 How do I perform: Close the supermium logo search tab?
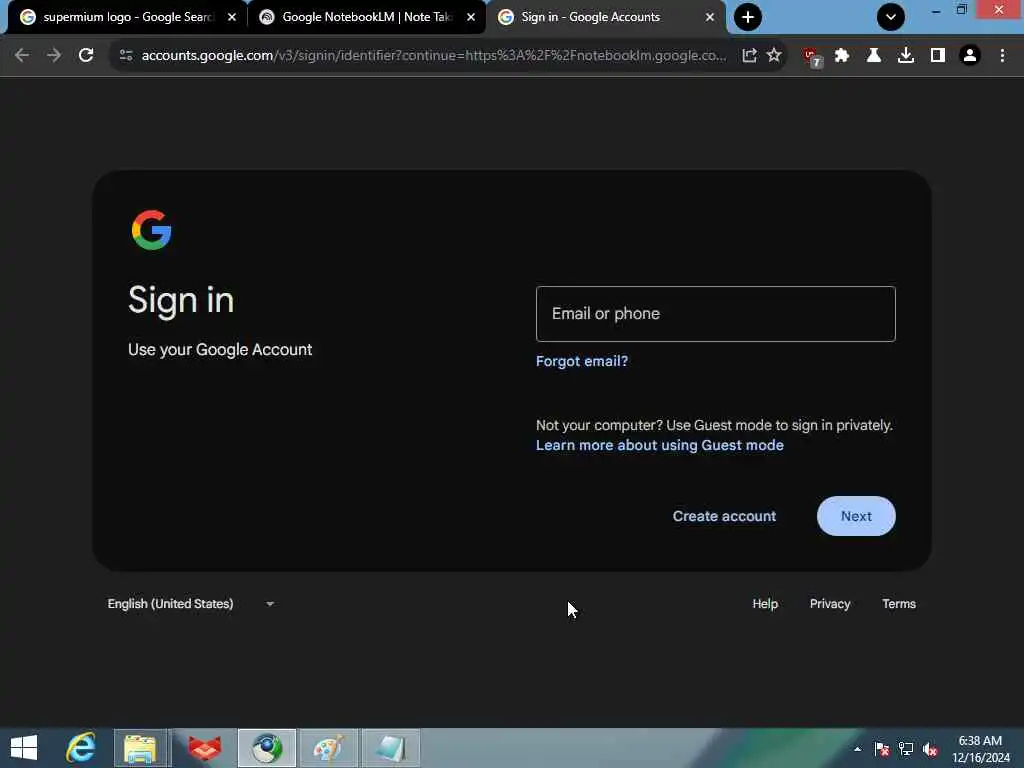click(232, 17)
